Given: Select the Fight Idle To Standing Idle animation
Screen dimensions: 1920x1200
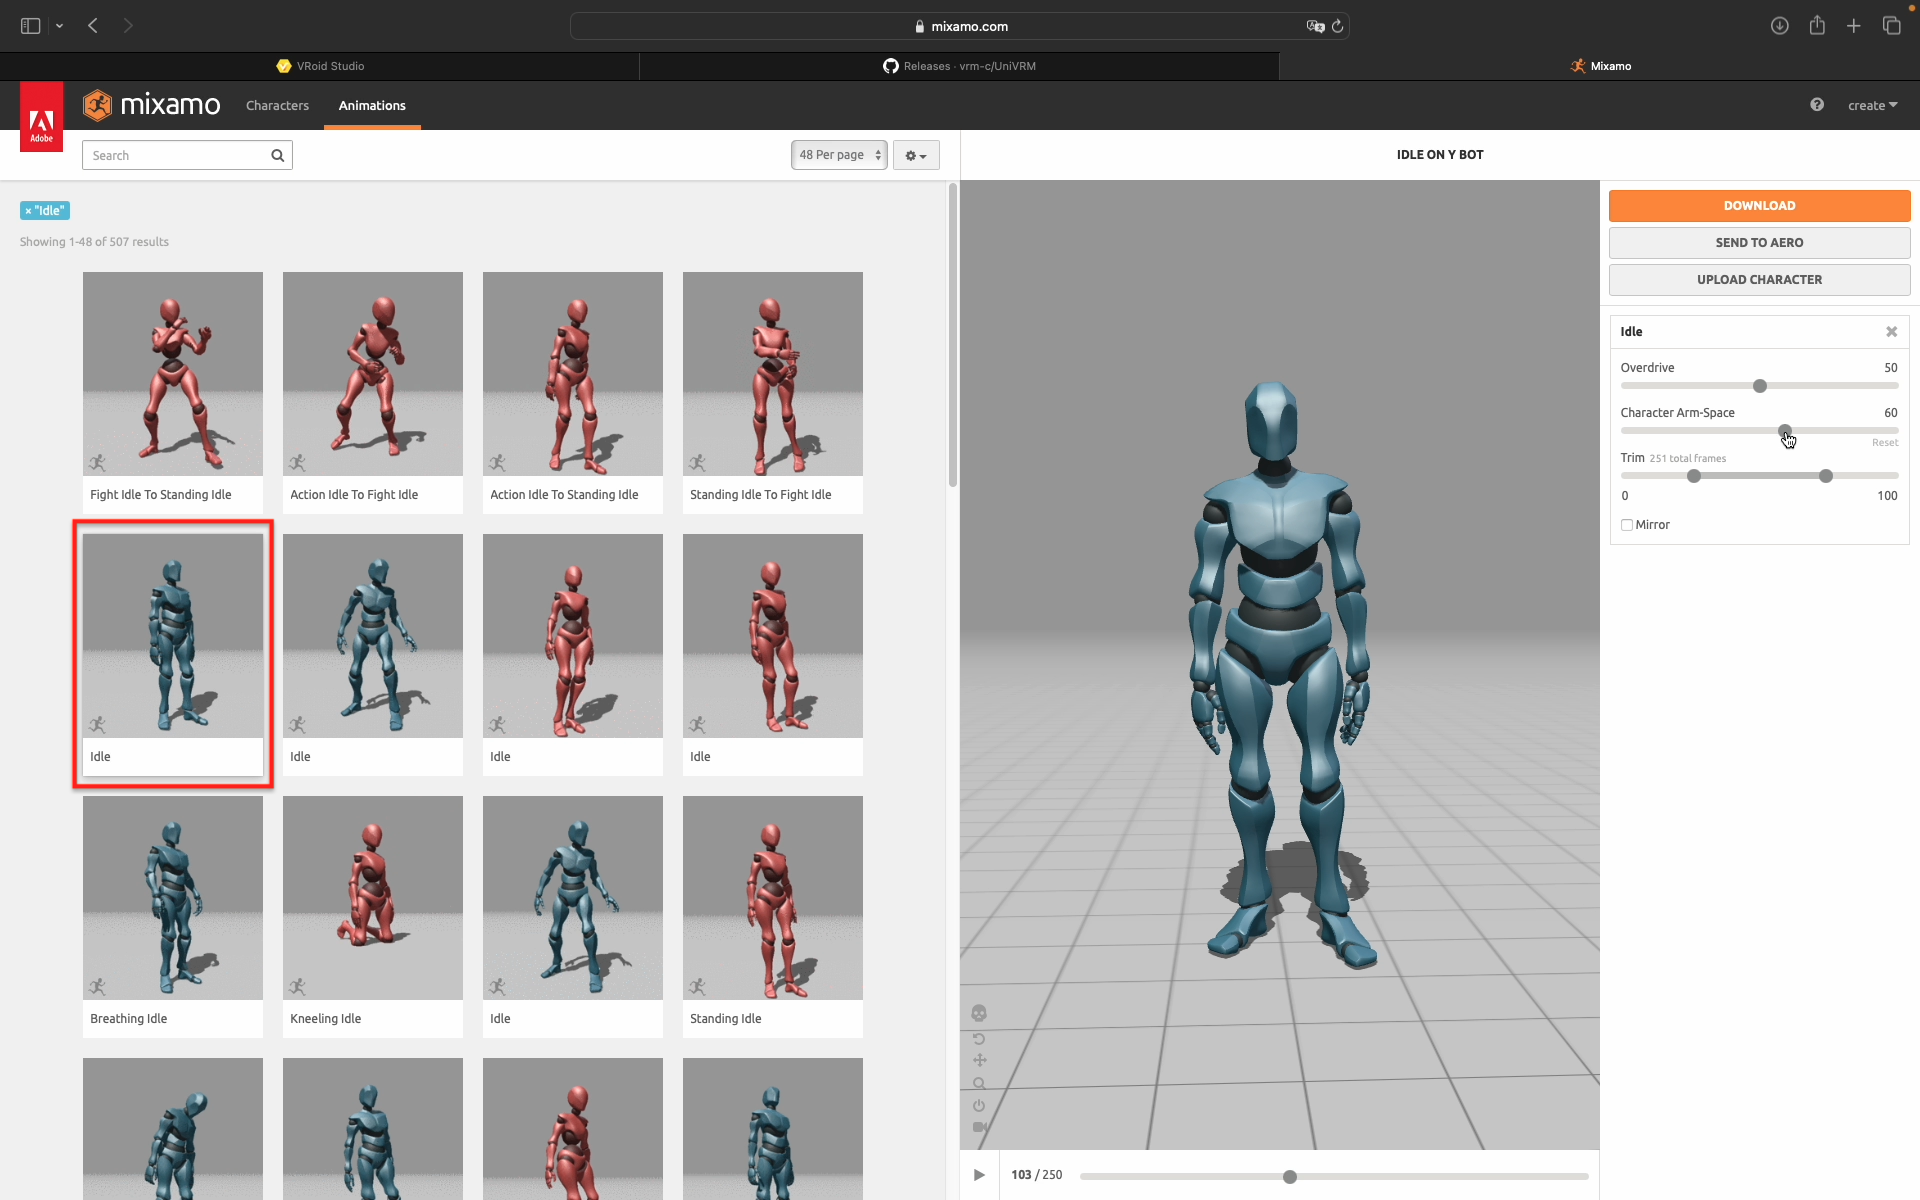Looking at the screenshot, I should pyautogui.click(x=173, y=393).
